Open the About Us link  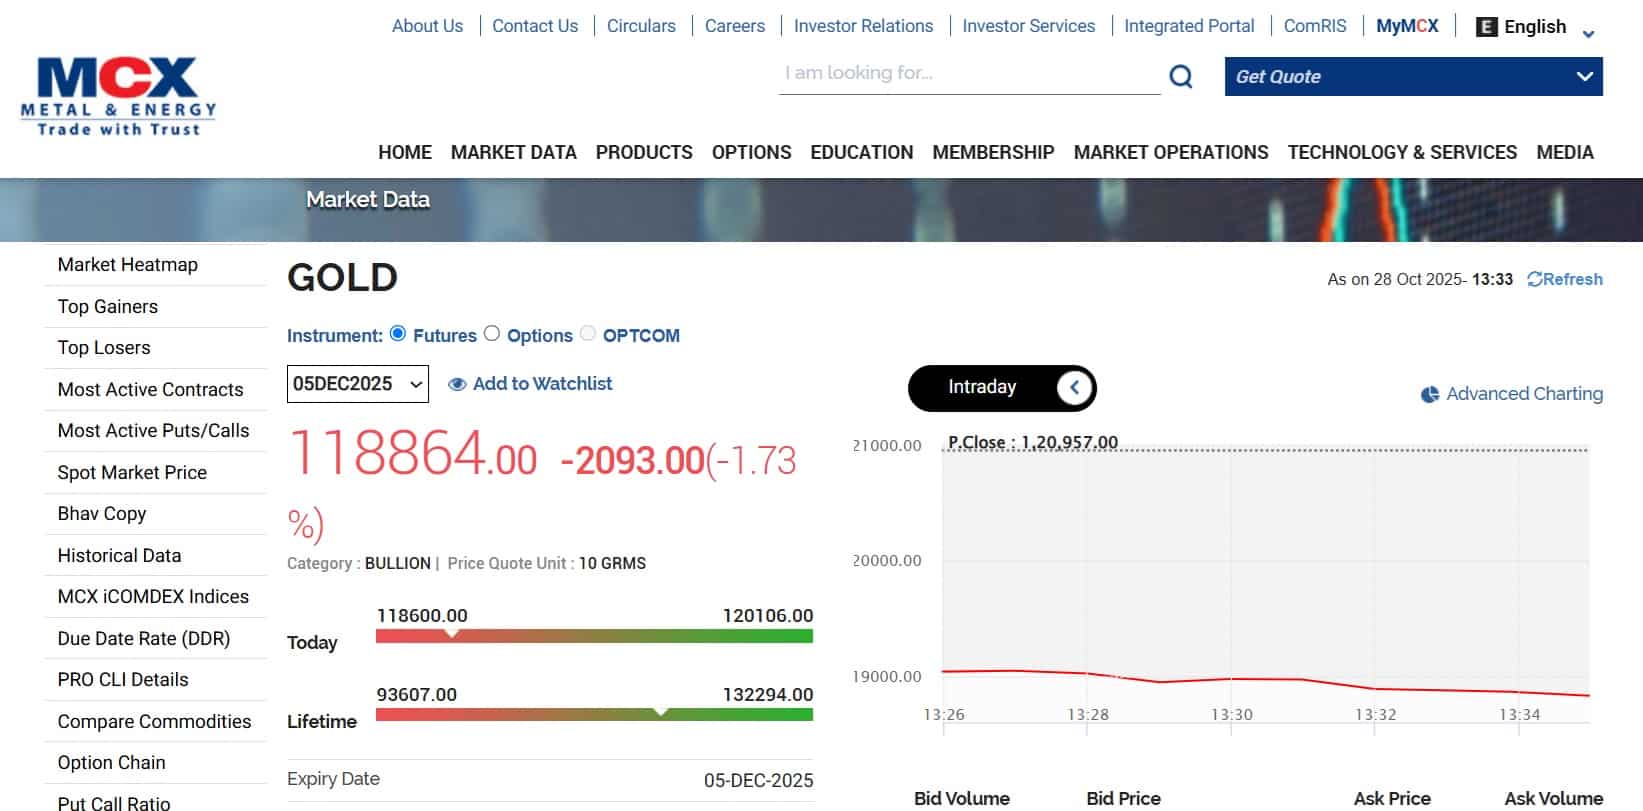427,26
